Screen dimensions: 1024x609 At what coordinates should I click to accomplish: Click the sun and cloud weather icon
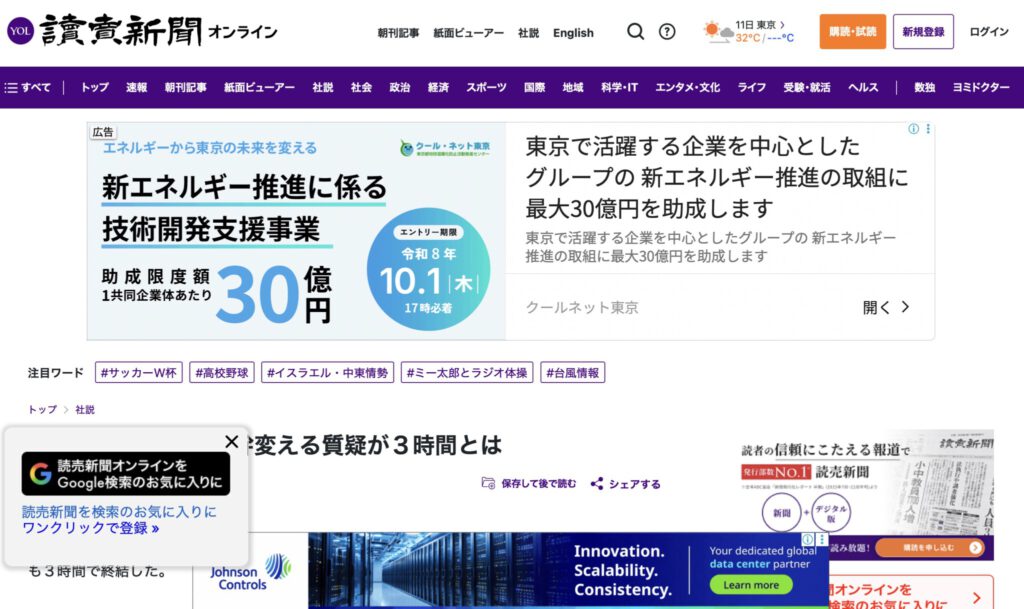[718, 31]
